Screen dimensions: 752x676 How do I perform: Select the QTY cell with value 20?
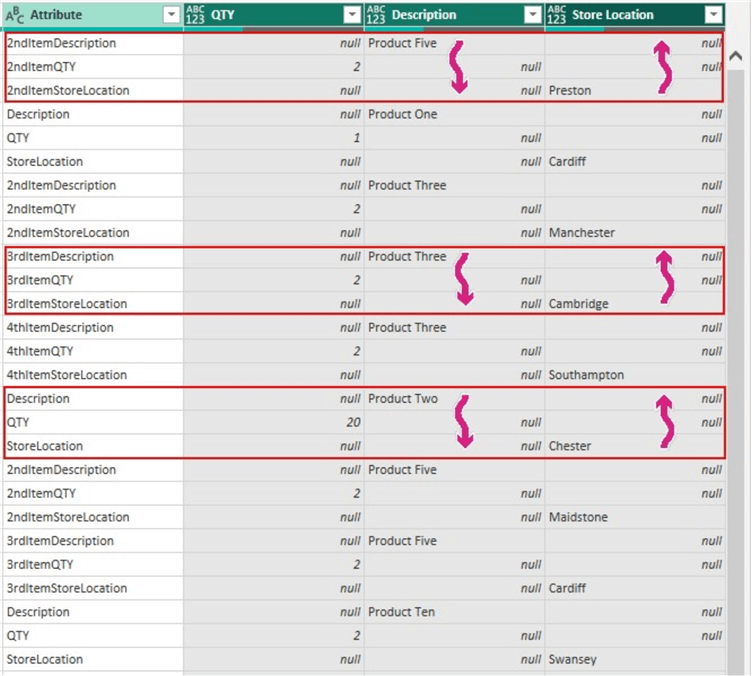click(x=274, y=422)
